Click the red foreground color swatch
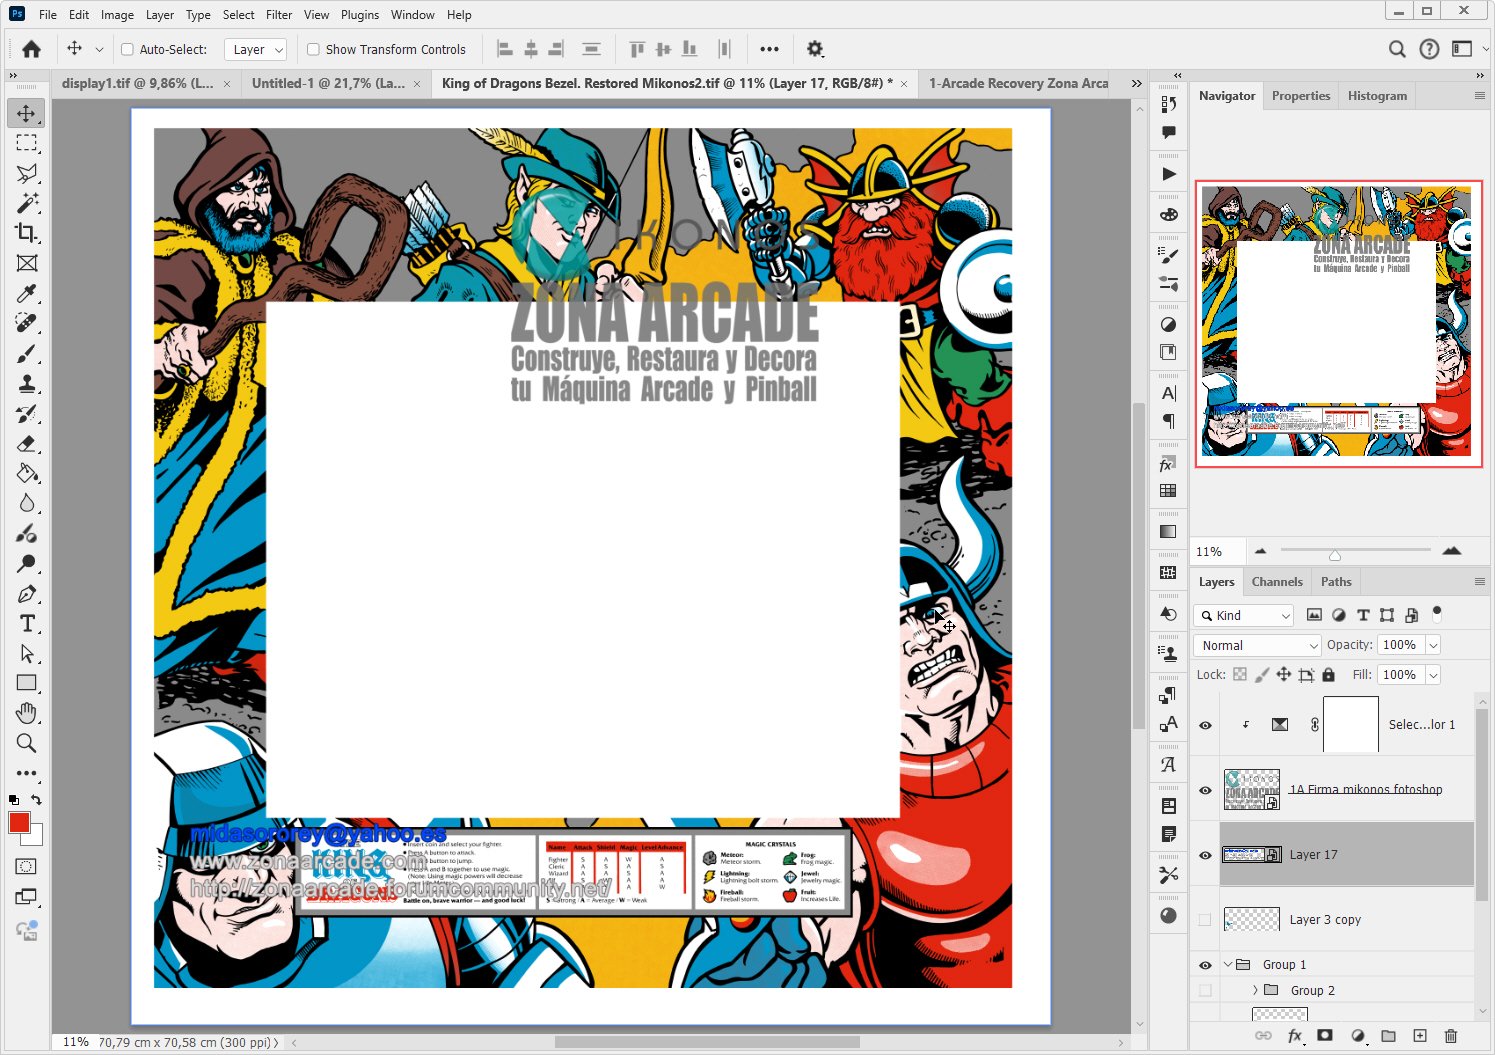 19,822
